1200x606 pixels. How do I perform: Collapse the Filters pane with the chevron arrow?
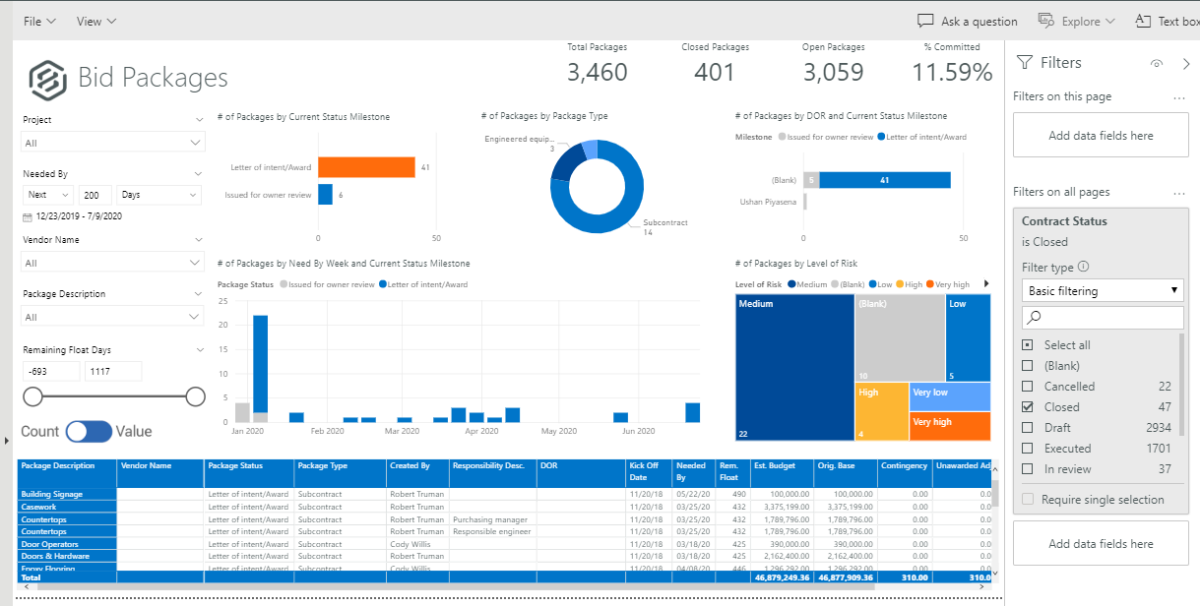point(1186,63)
